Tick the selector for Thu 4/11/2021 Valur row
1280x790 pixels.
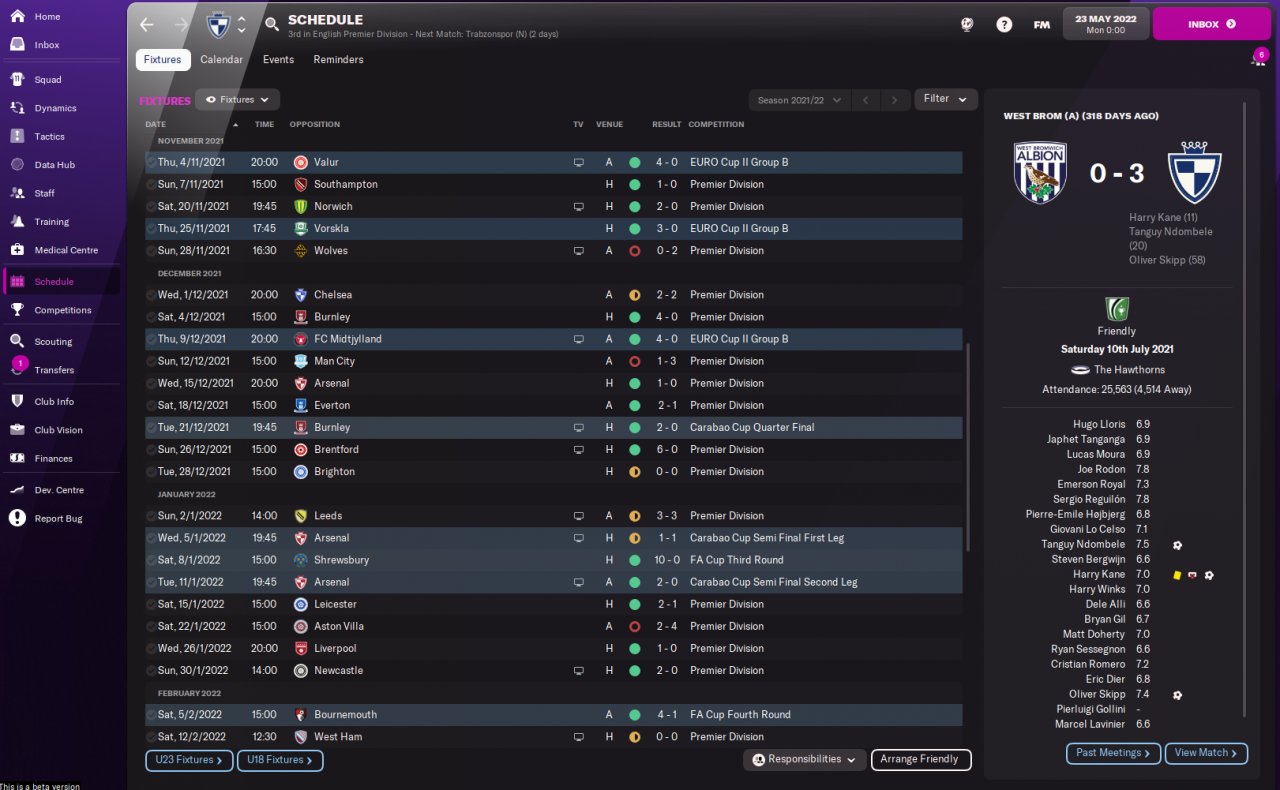151,162
